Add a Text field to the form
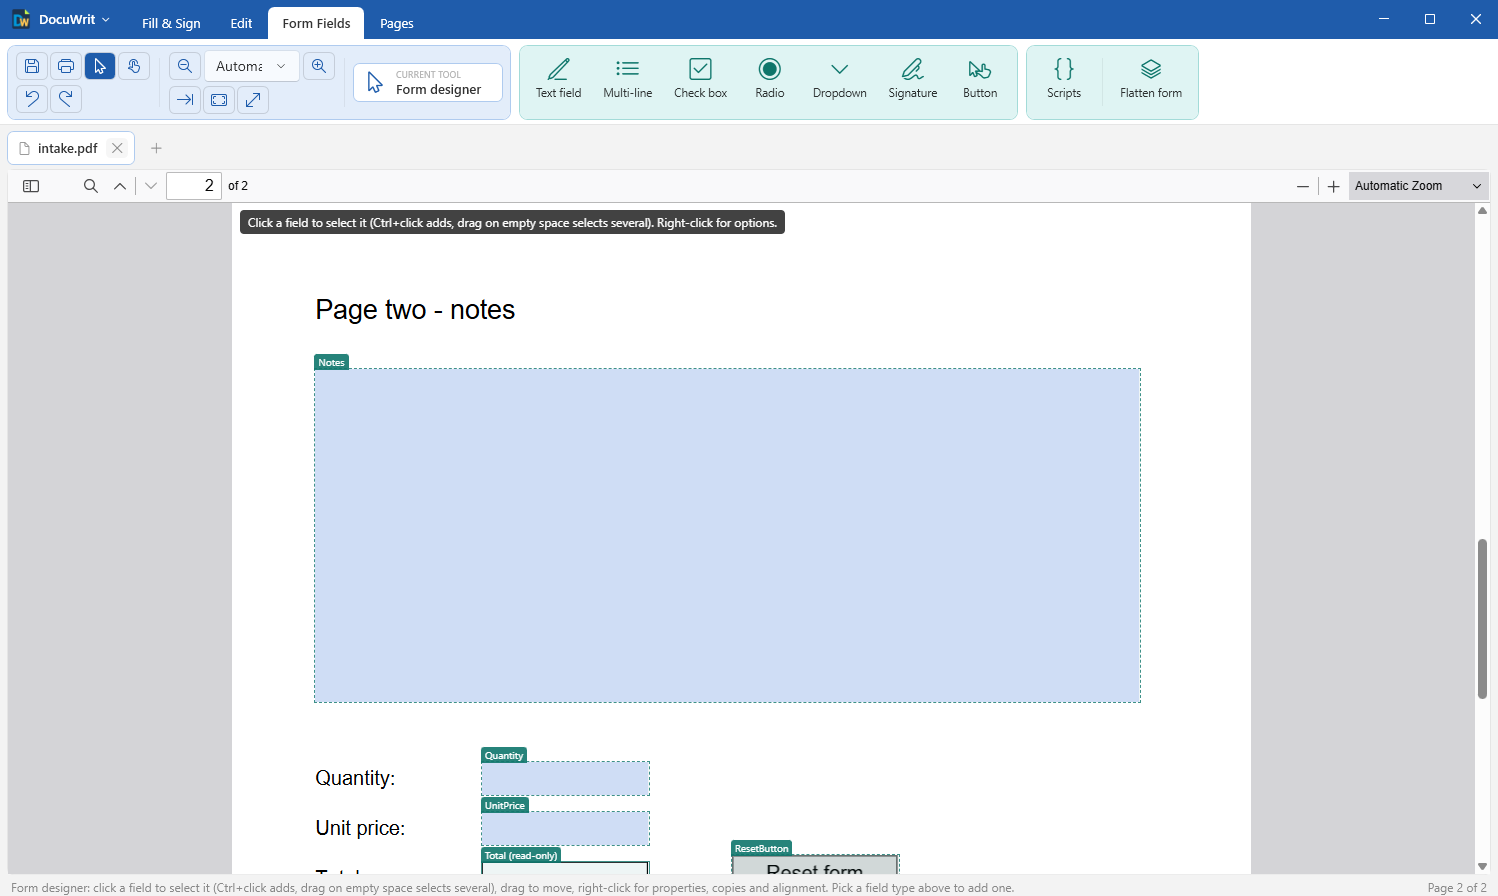1498x896 pixels. [x=558, y=79]
